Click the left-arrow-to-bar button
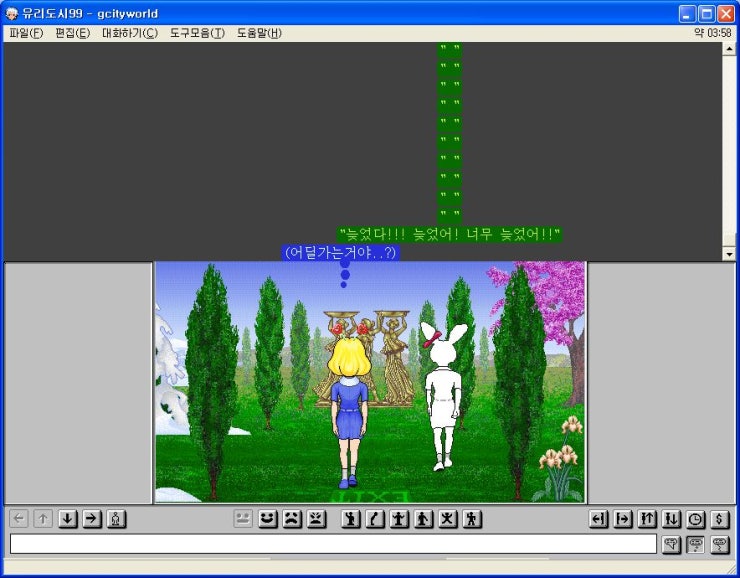The image size is (740, 578). coord(598,519)
